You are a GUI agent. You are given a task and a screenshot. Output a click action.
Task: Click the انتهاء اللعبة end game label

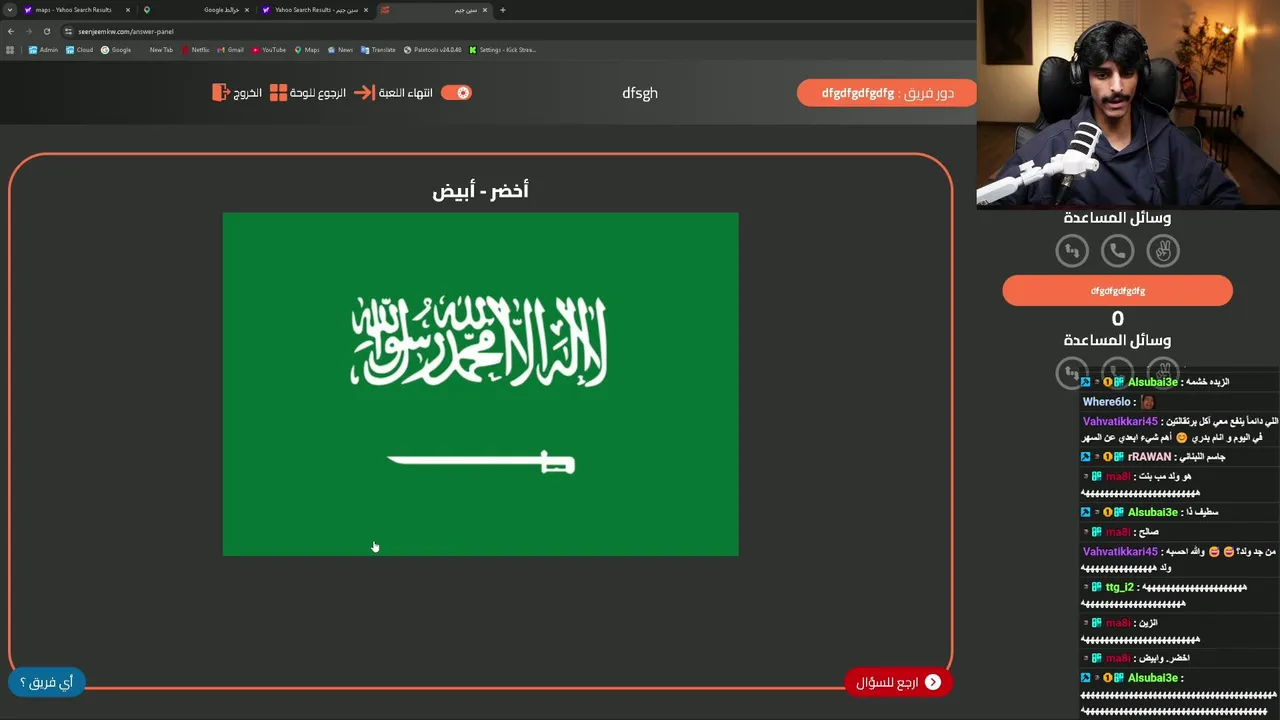406,93
